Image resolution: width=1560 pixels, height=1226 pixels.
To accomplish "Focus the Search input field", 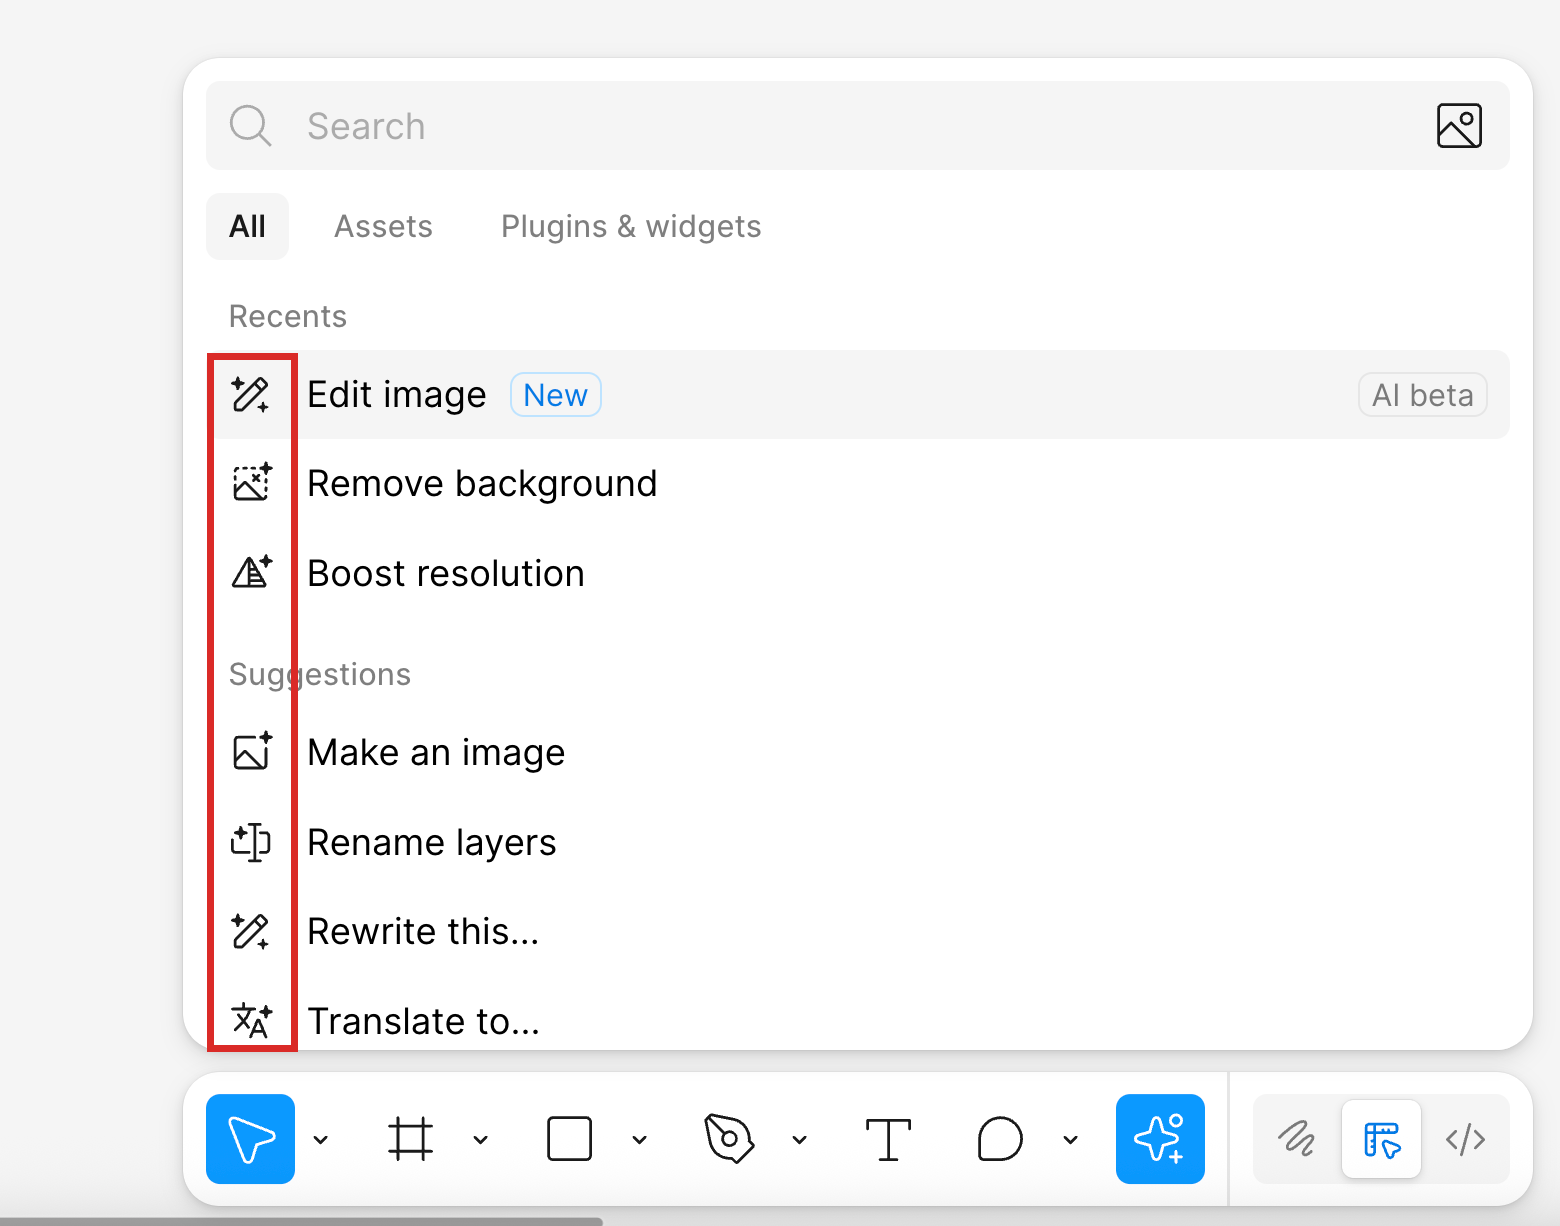I will [x=858, y=126].
